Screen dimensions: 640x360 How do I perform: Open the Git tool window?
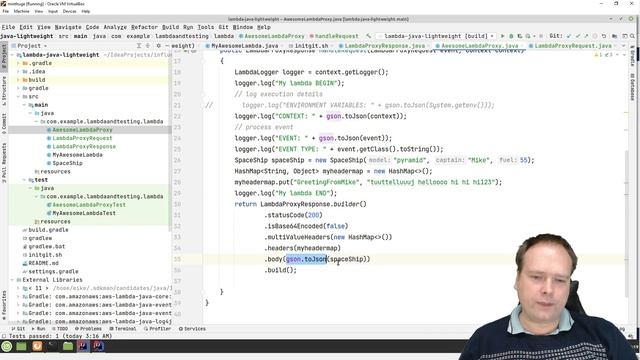pyautogui.click(x=18, y=329)
